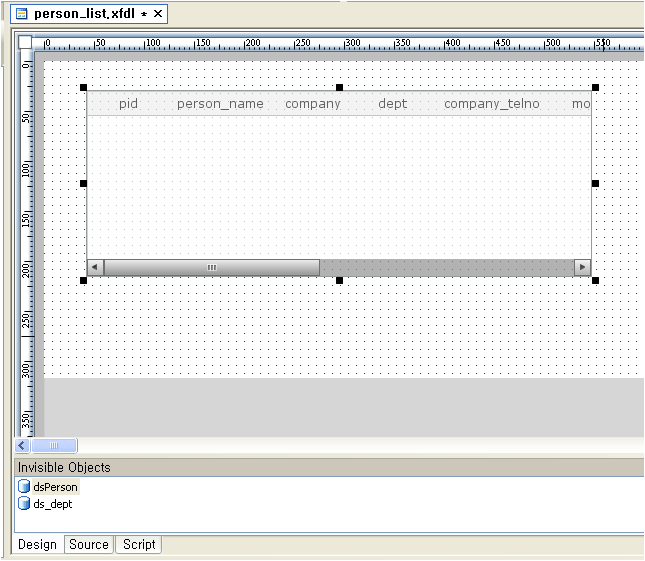Click the dsPerson dataset icon
645x561 pixels.
(24, 487)
